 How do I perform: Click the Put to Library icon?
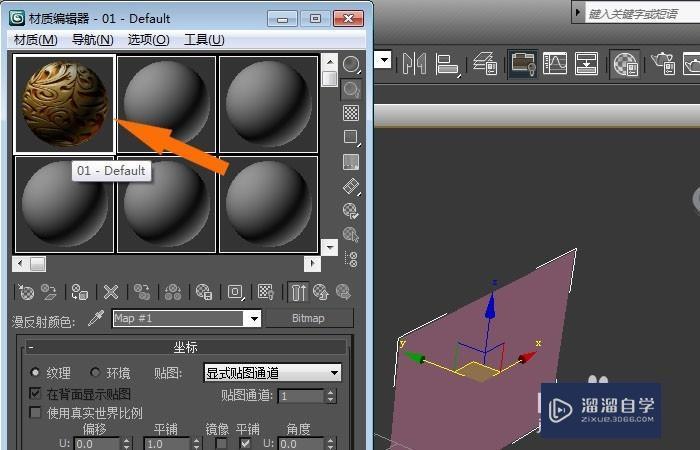tap(204, 292)
